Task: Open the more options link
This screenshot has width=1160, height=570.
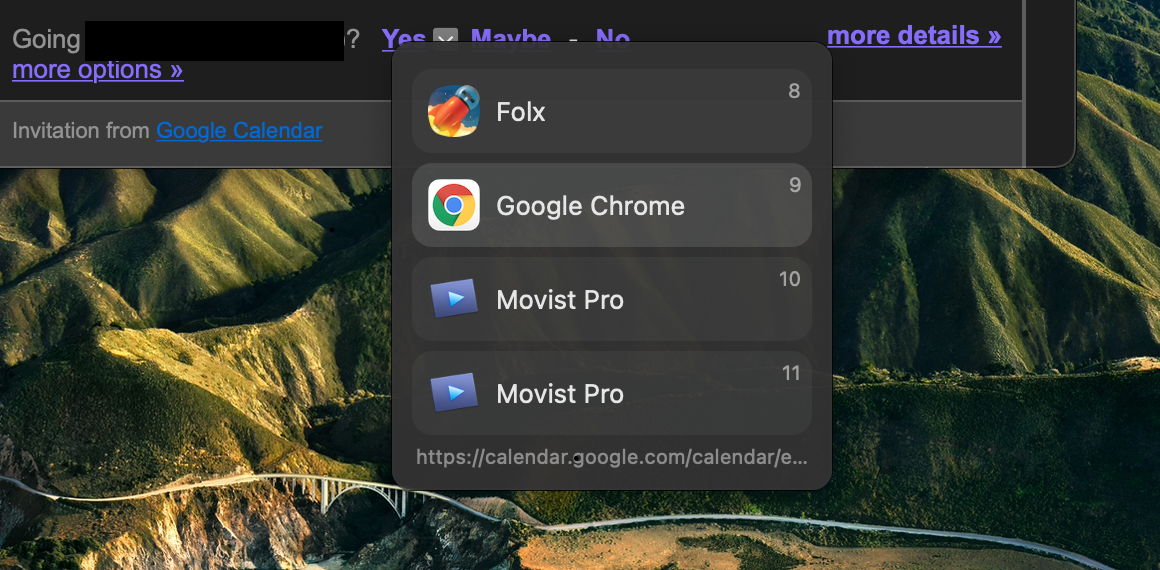Action: click(98, 70)
